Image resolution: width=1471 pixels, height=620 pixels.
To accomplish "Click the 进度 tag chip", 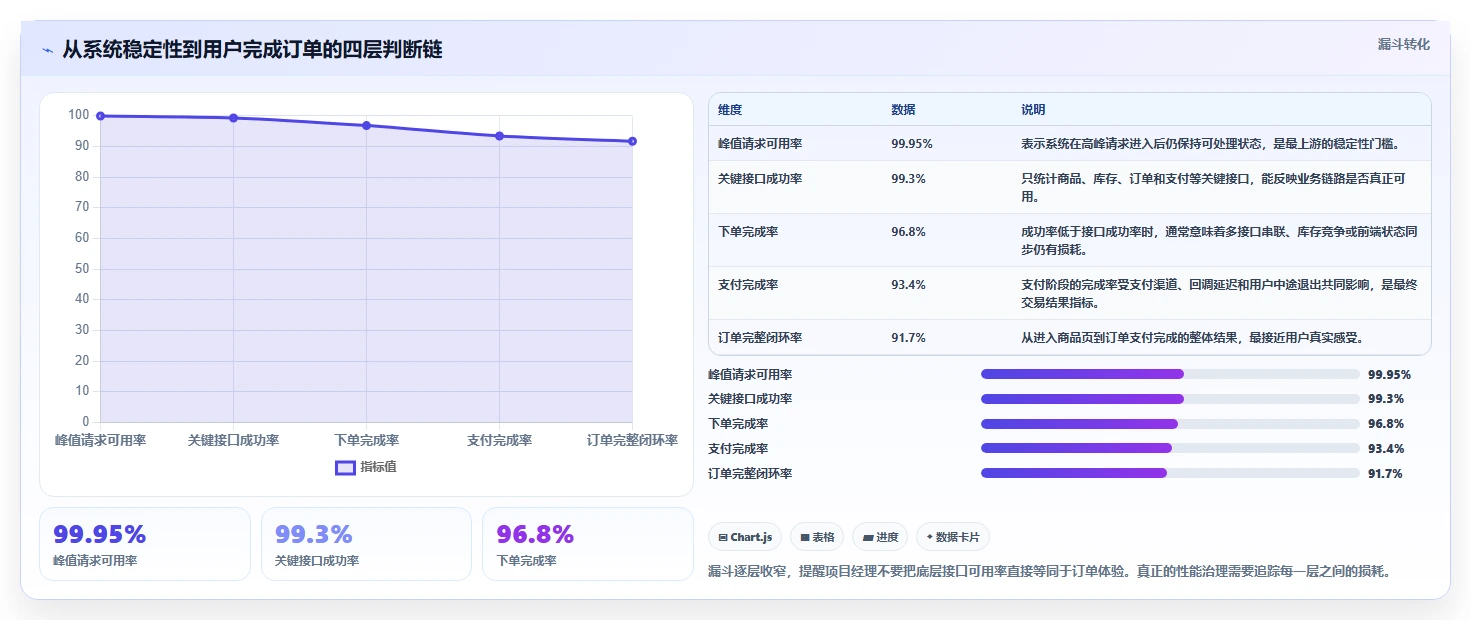I will (880, 537).
